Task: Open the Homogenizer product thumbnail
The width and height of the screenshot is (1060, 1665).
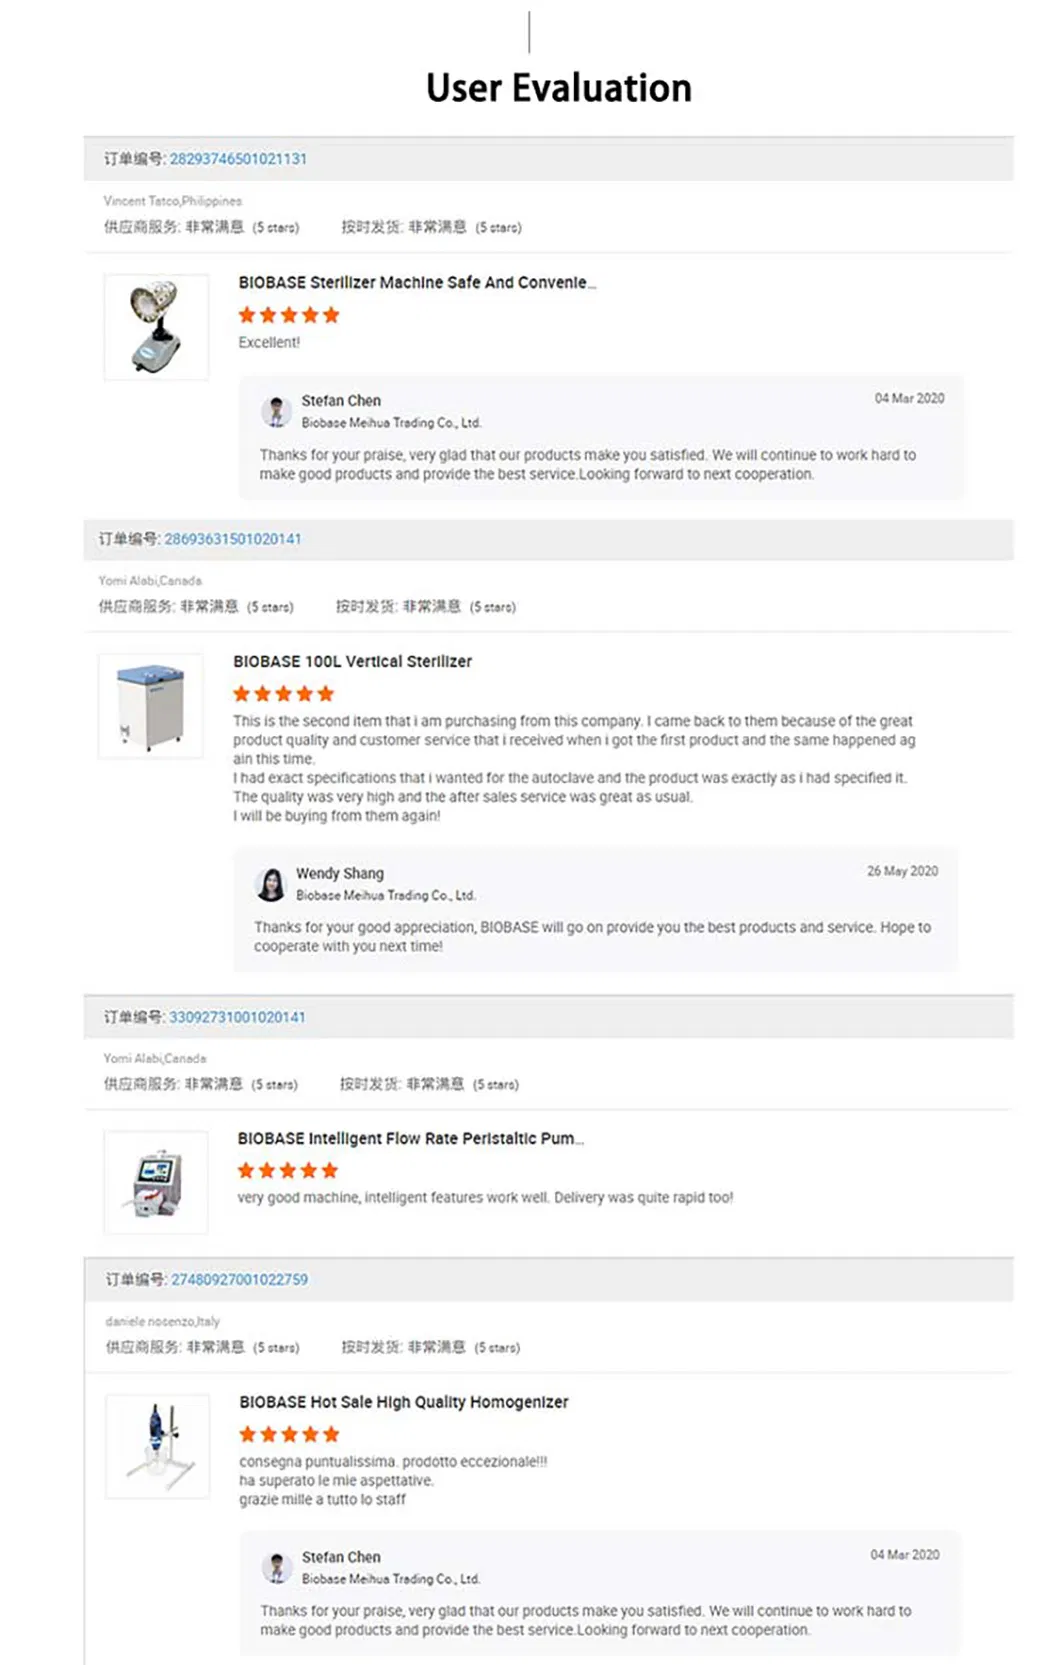Action: click(x=158, y=1446)
